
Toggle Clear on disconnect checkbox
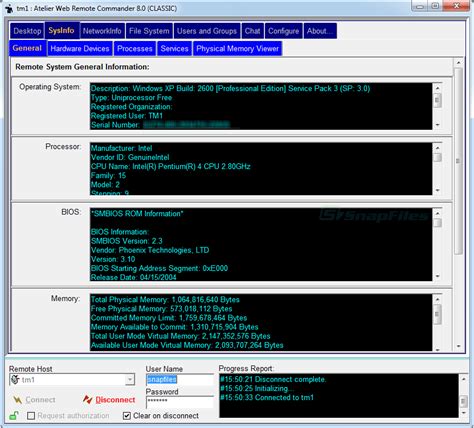[x=127, y=416]
